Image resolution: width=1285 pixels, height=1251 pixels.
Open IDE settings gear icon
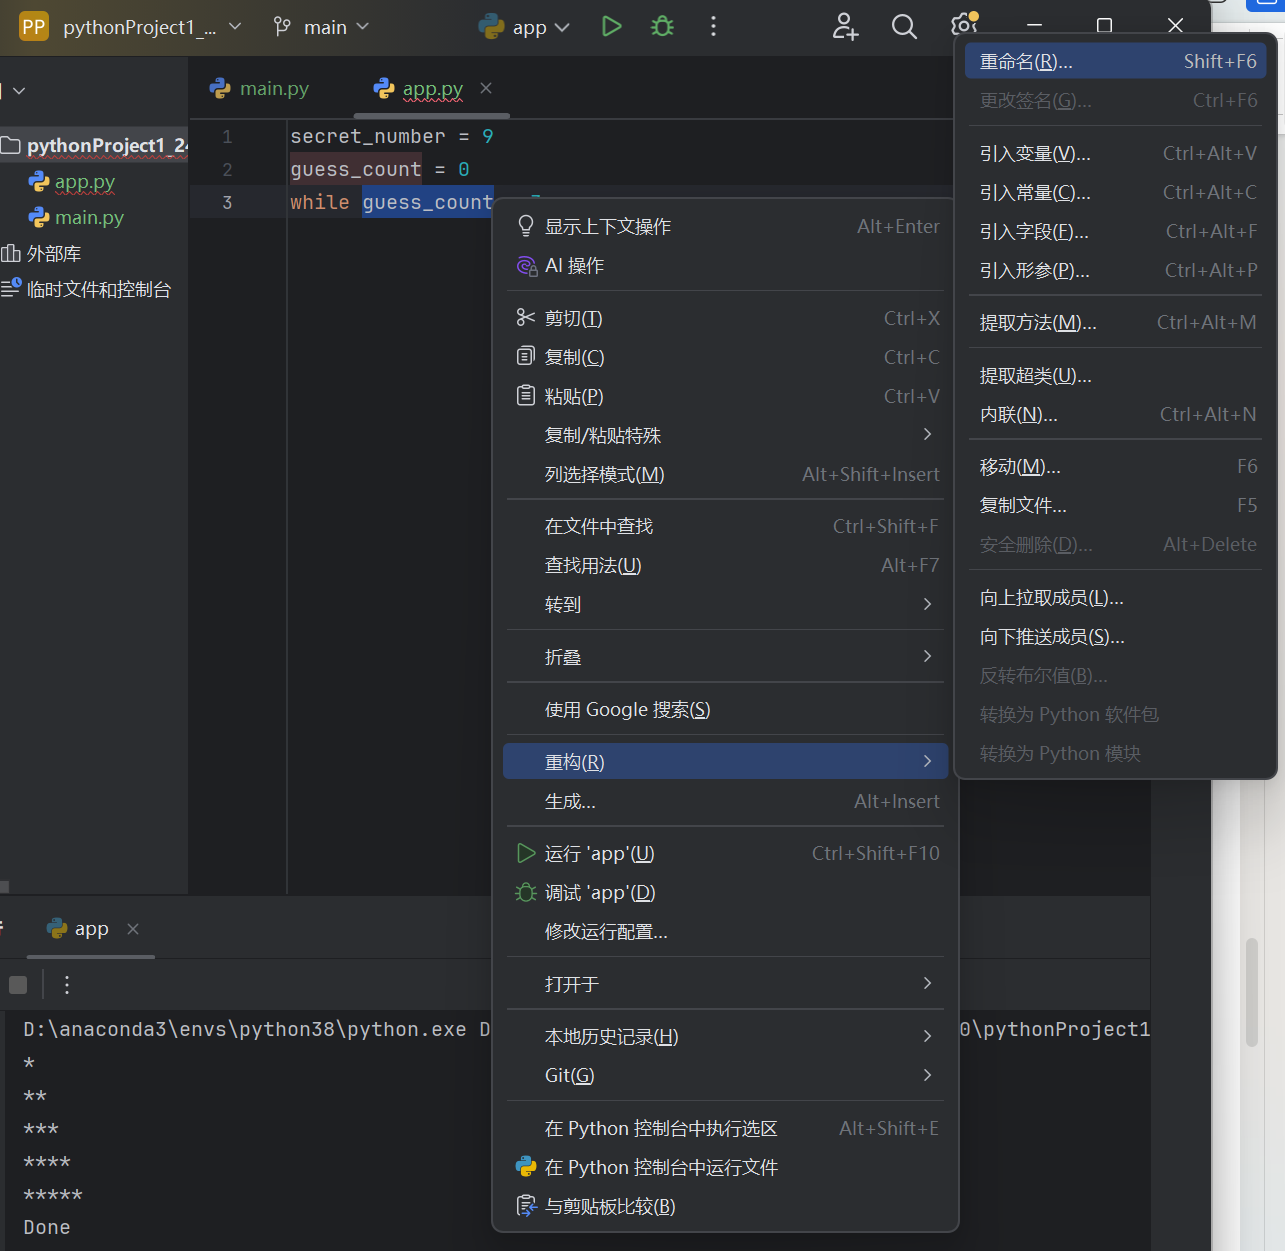pyautogui.click(x=964, y=24)
